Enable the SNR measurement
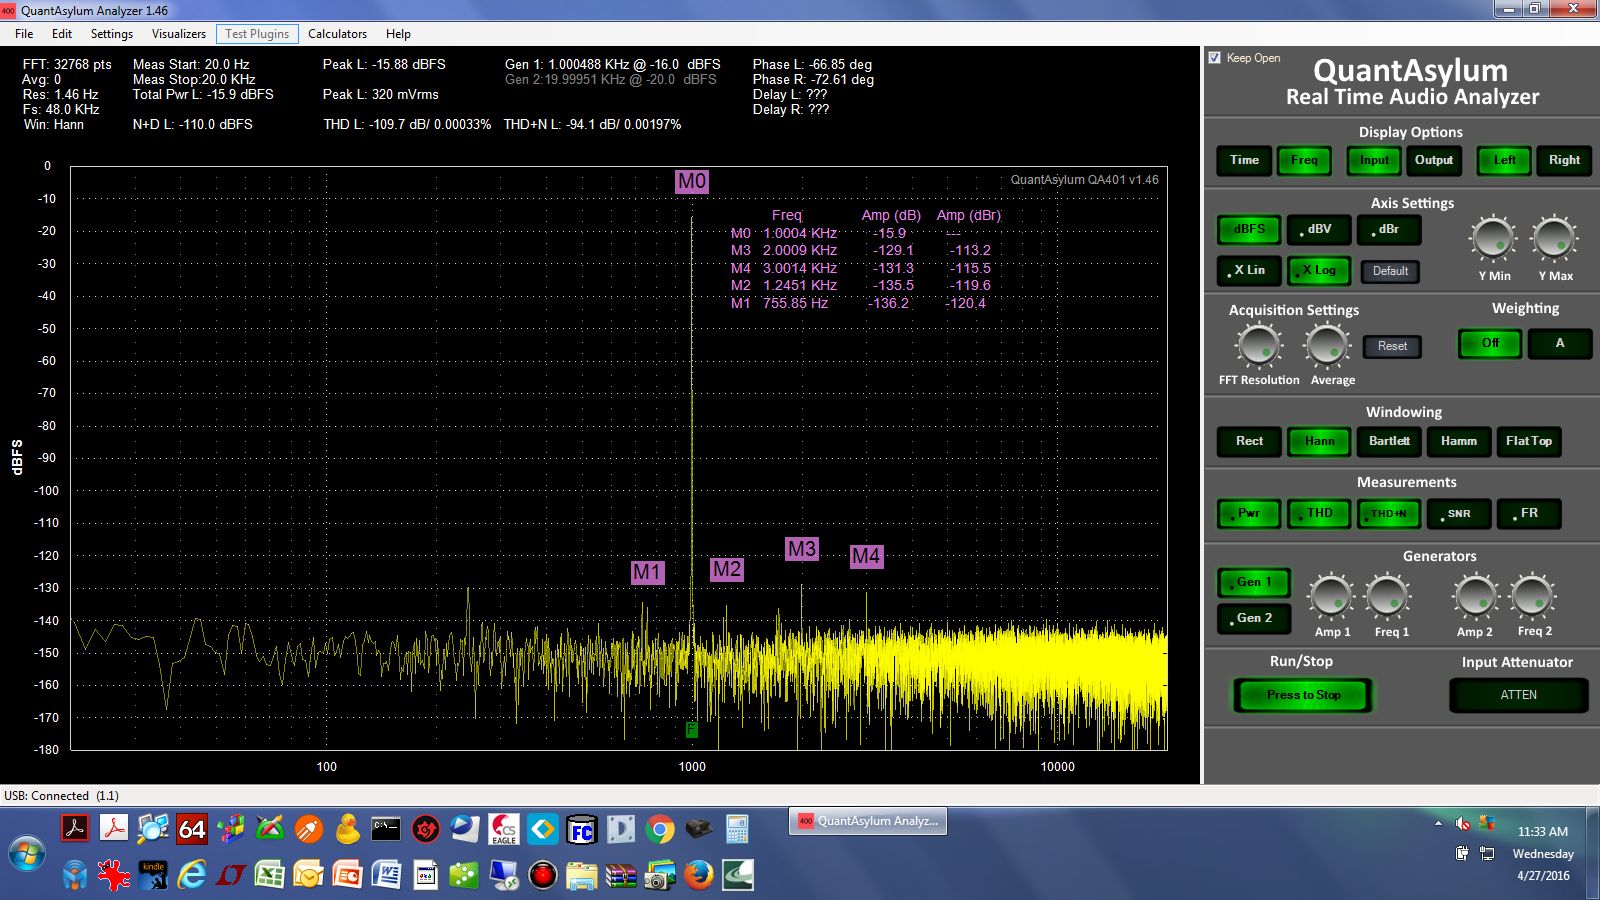 pos(1459,513)
